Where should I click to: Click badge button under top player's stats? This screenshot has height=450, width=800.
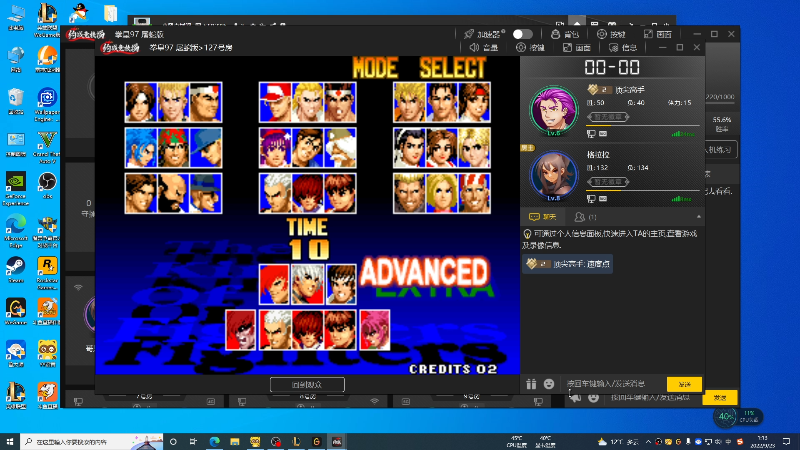(x=608, y=117)
